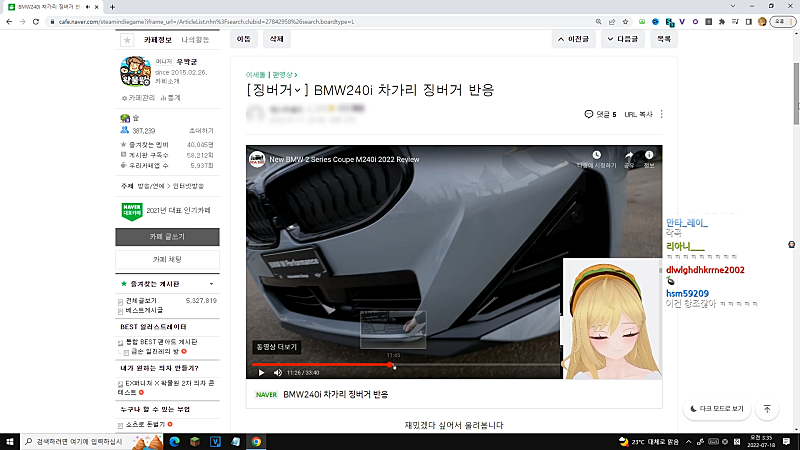Go to previous post with 이전글
The height and width of the screenshot is (450, 800).
pos(578,40)
